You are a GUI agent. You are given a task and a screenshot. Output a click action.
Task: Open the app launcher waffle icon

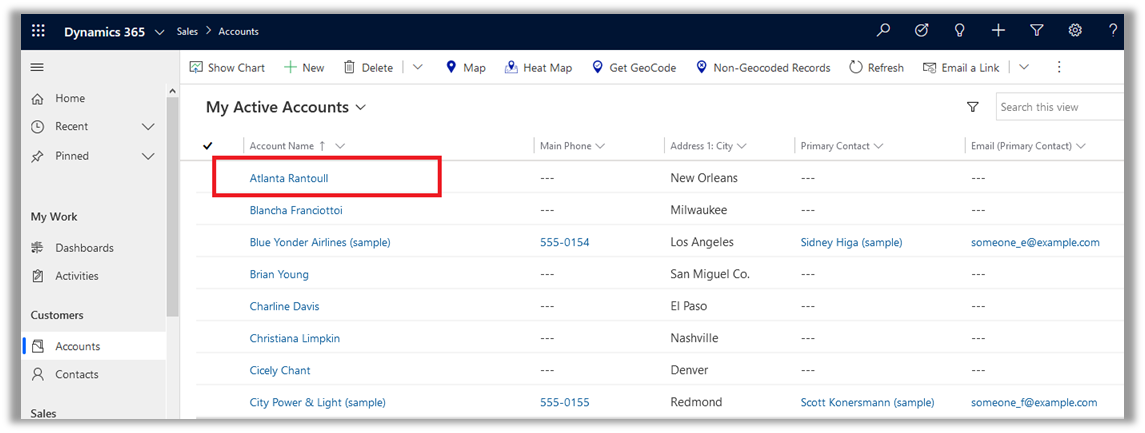(38, 31)
